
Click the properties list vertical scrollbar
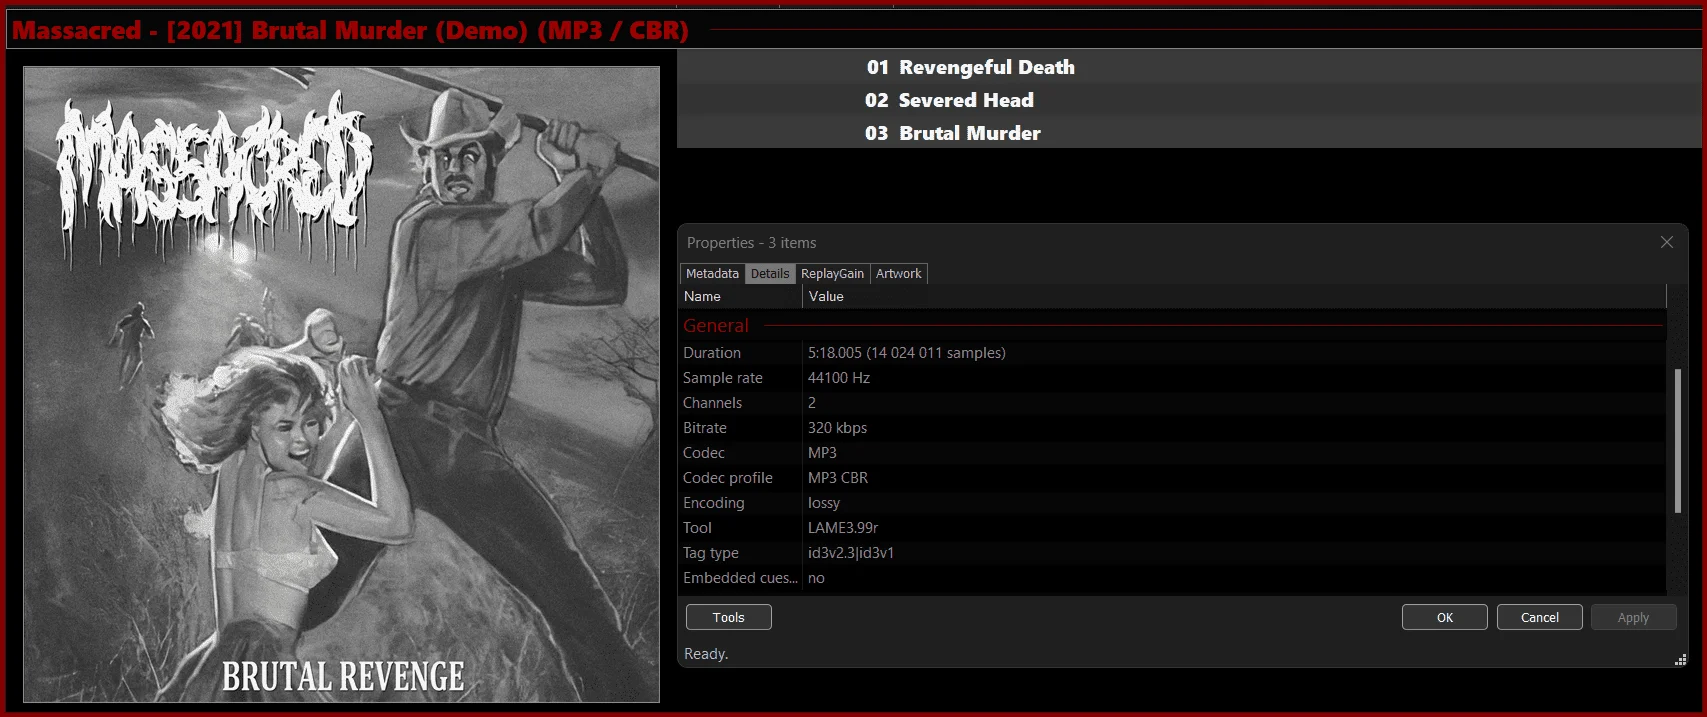point(1677,440)
